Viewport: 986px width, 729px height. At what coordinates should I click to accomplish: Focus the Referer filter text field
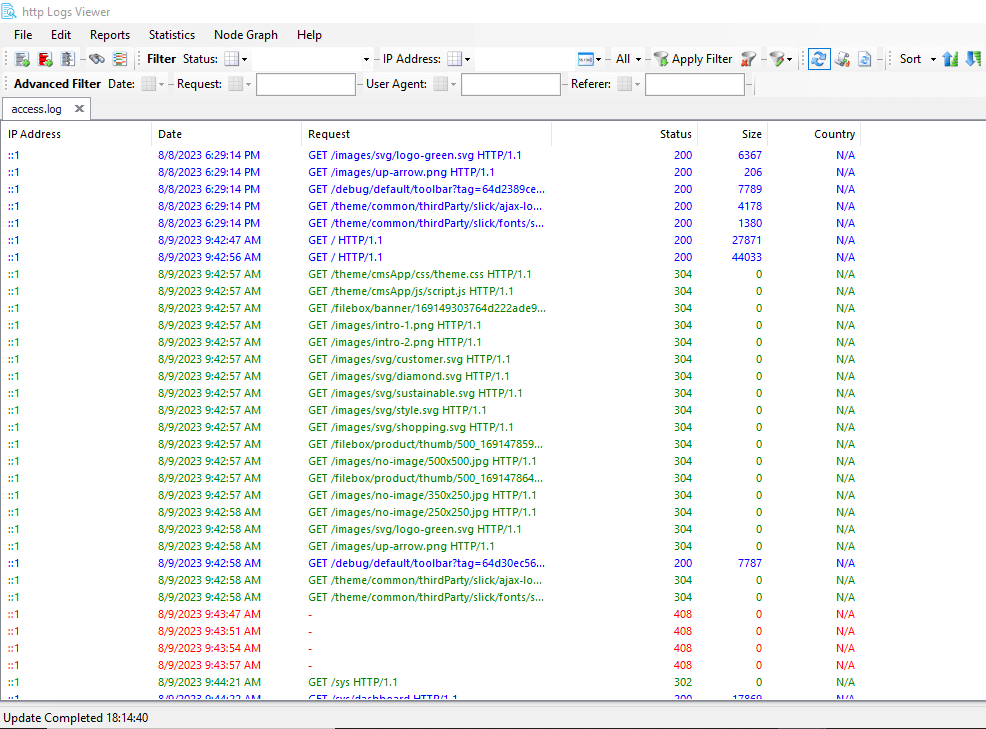[695, 84]
